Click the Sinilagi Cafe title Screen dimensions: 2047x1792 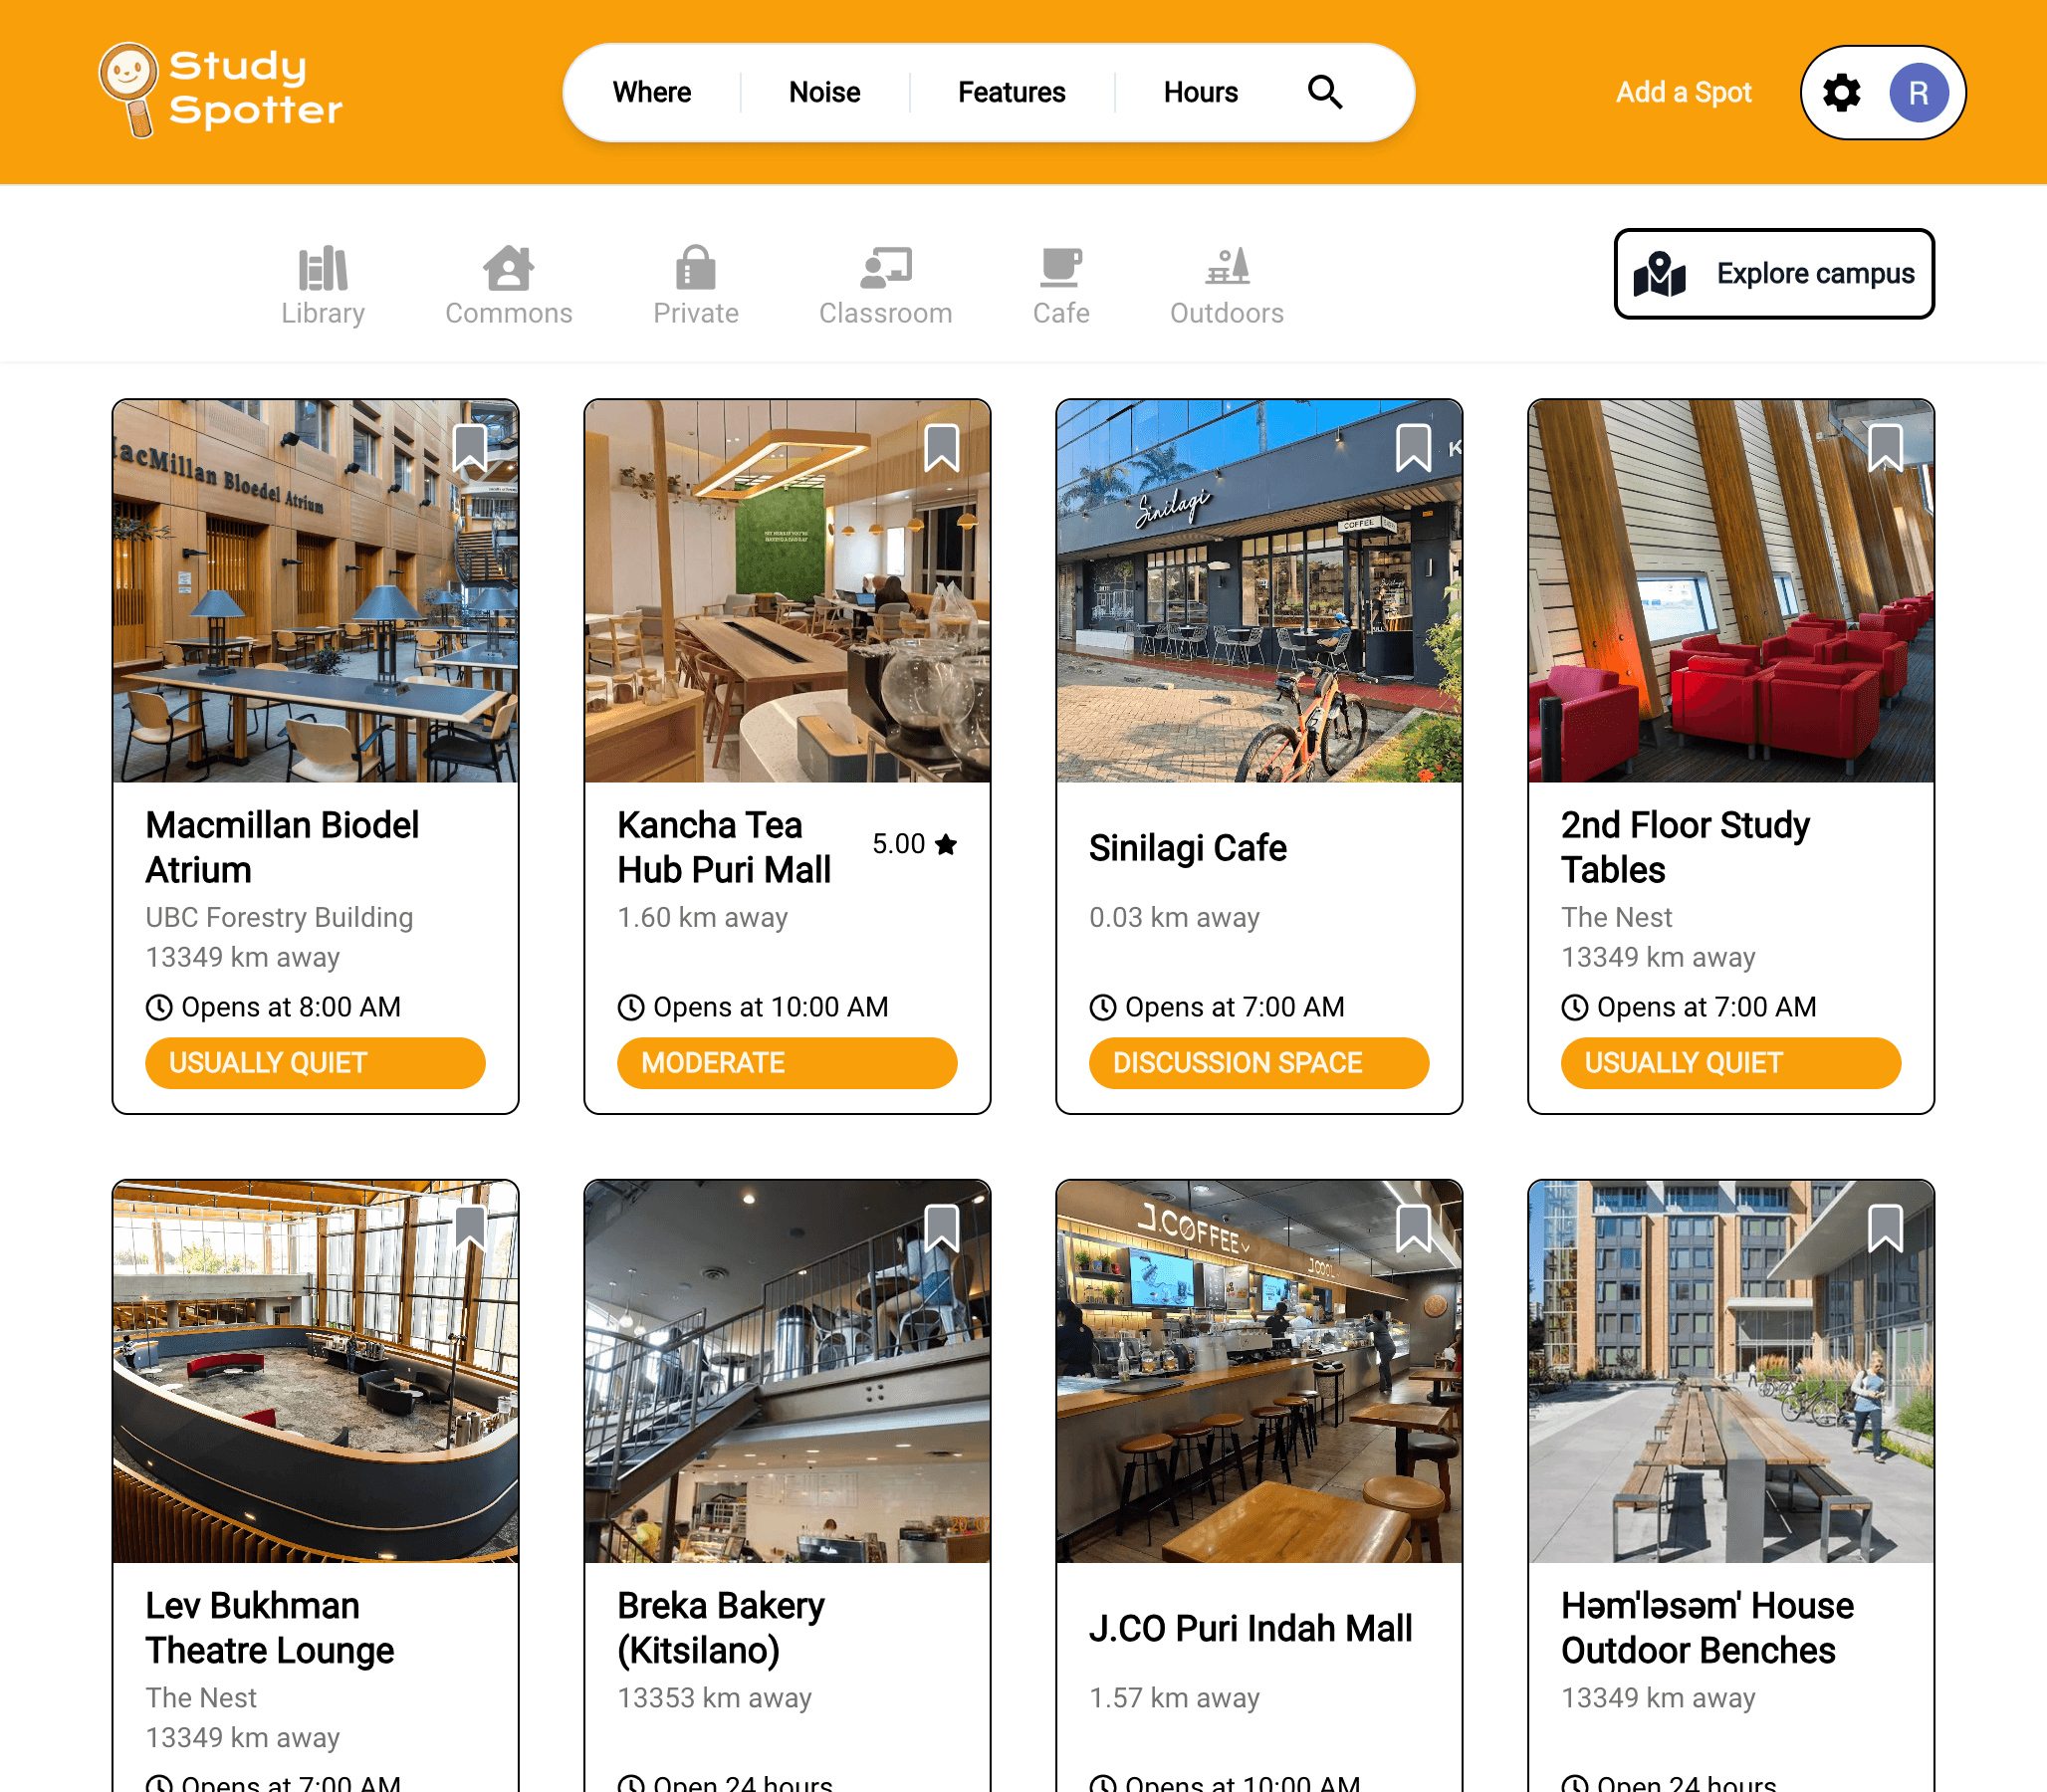click(1188, 848)
